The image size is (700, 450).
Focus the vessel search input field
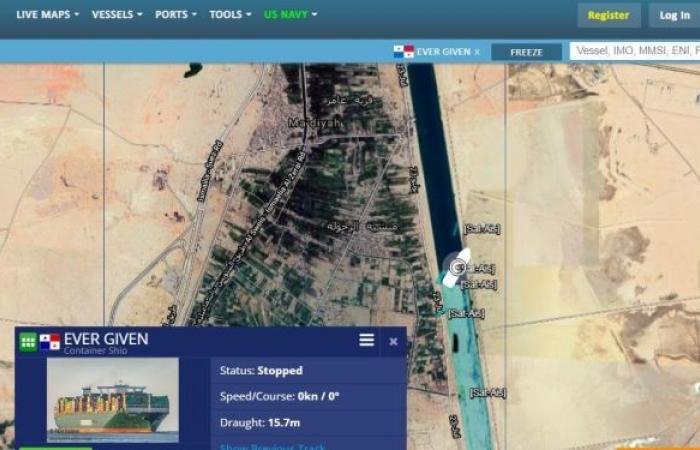(635, 51)
